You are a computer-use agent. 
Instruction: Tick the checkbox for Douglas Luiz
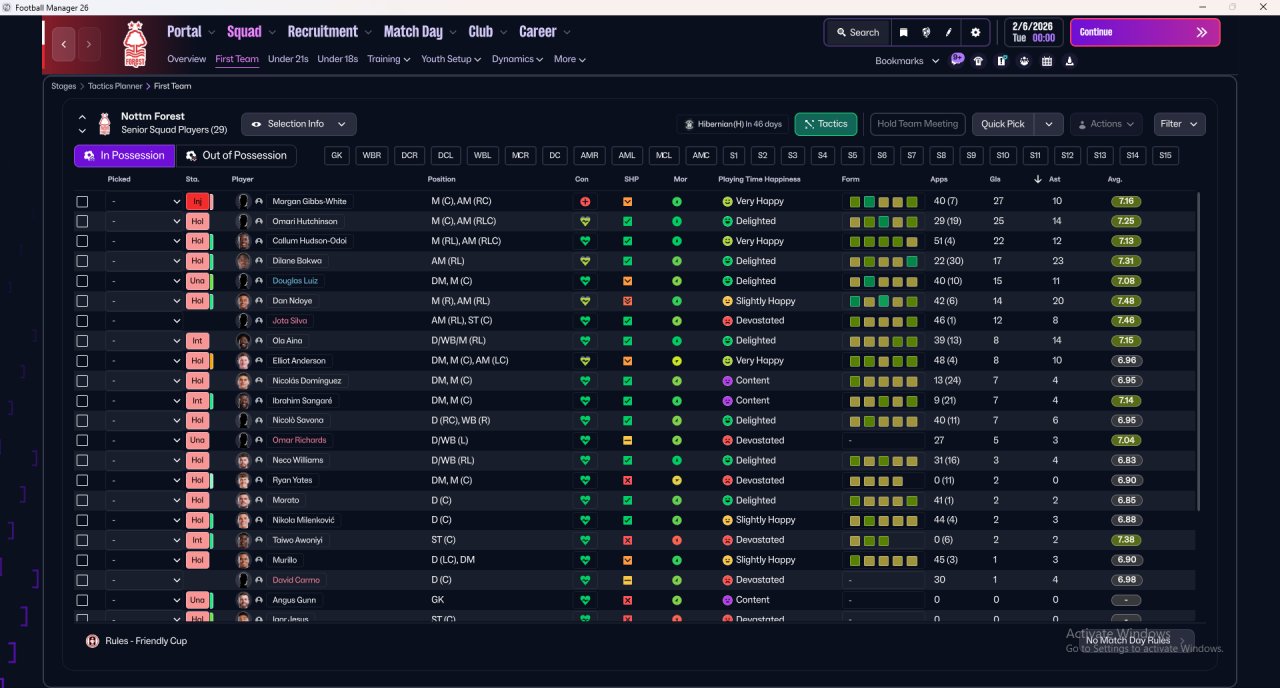point(82,281)
